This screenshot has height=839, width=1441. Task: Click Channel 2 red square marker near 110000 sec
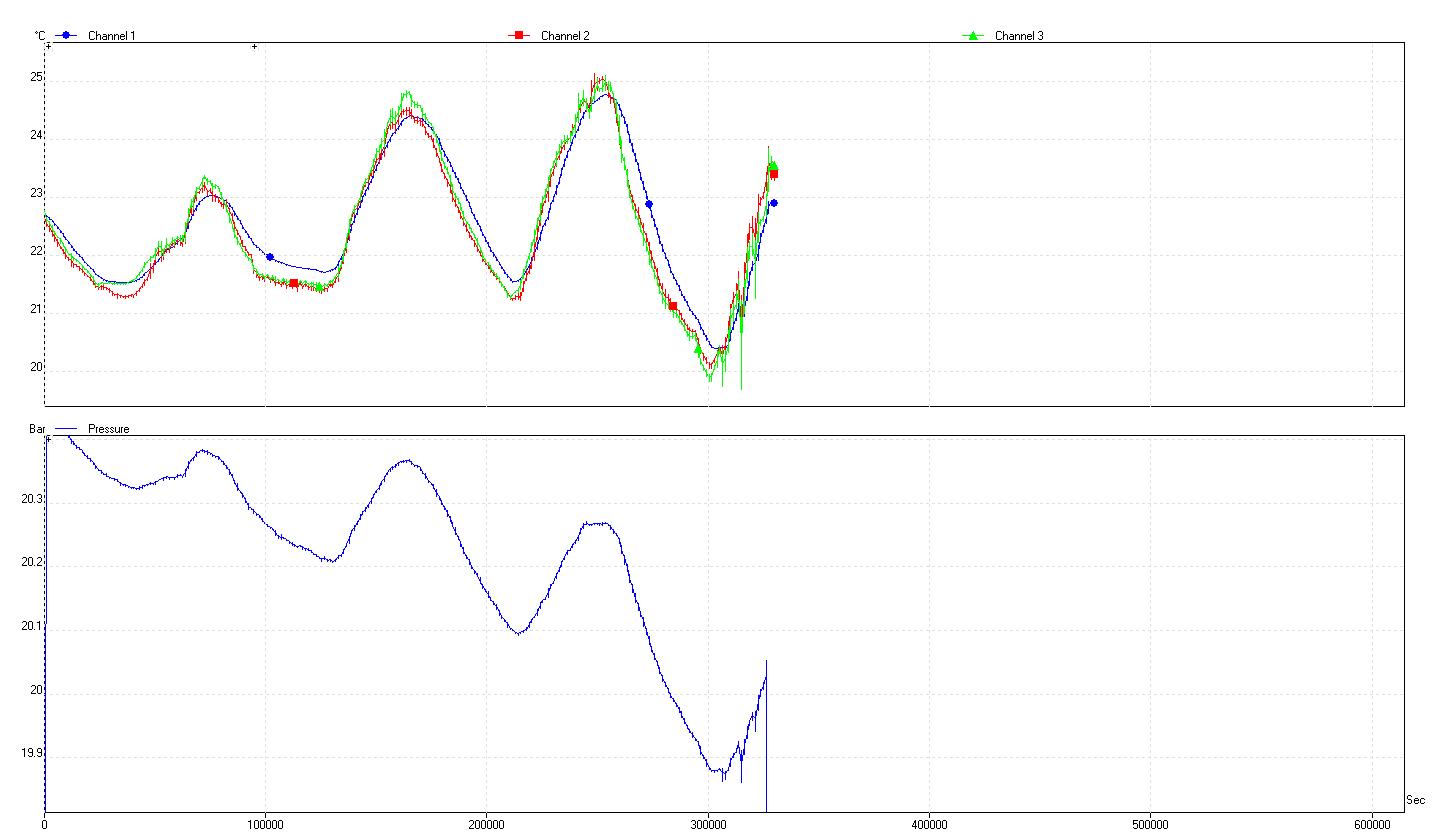pyautogui.click(x=293, y=283)
